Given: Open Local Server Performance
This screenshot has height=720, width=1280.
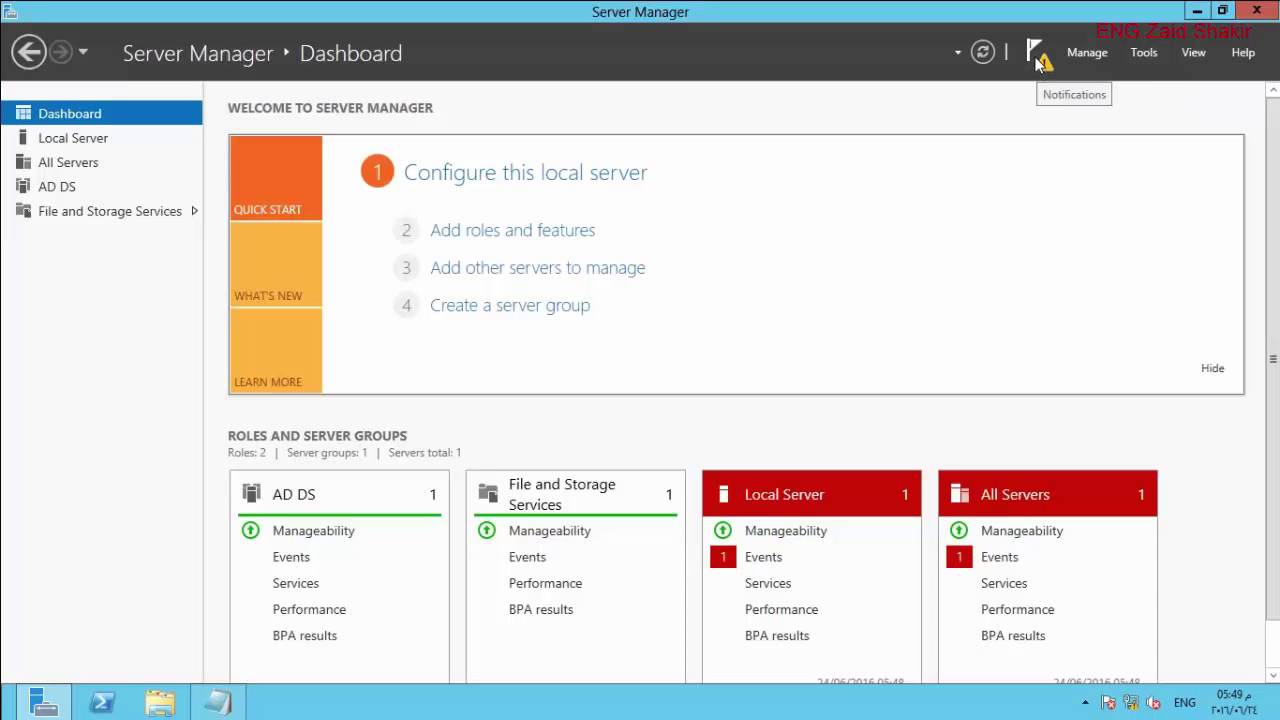Looking at the screenshot, I should (781, 609).
